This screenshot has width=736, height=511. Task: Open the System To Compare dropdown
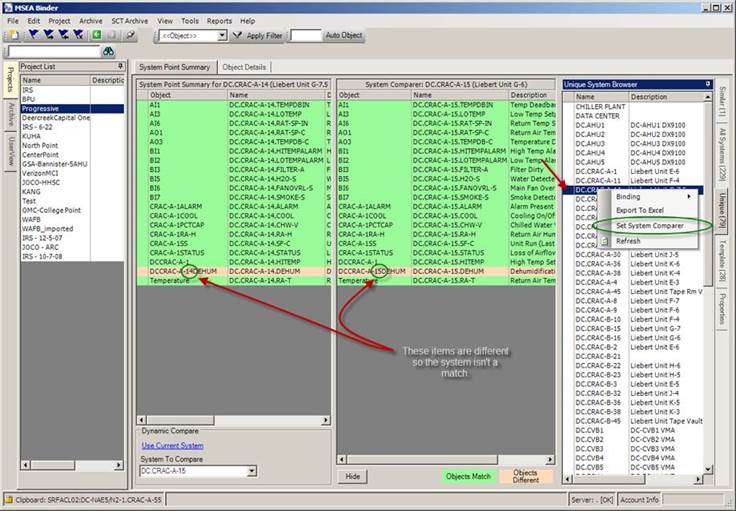[252, 471]
